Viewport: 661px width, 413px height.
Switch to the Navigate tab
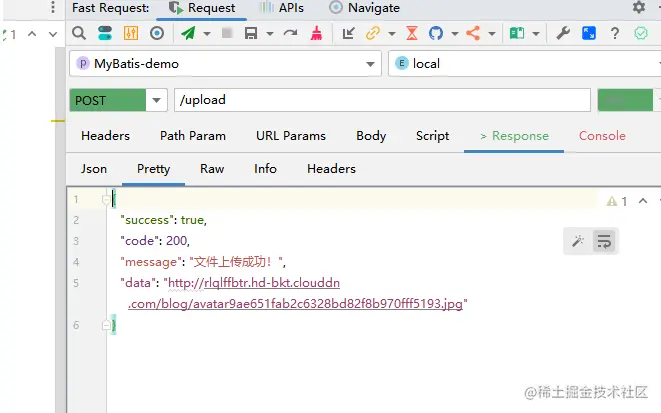point(364,8)
